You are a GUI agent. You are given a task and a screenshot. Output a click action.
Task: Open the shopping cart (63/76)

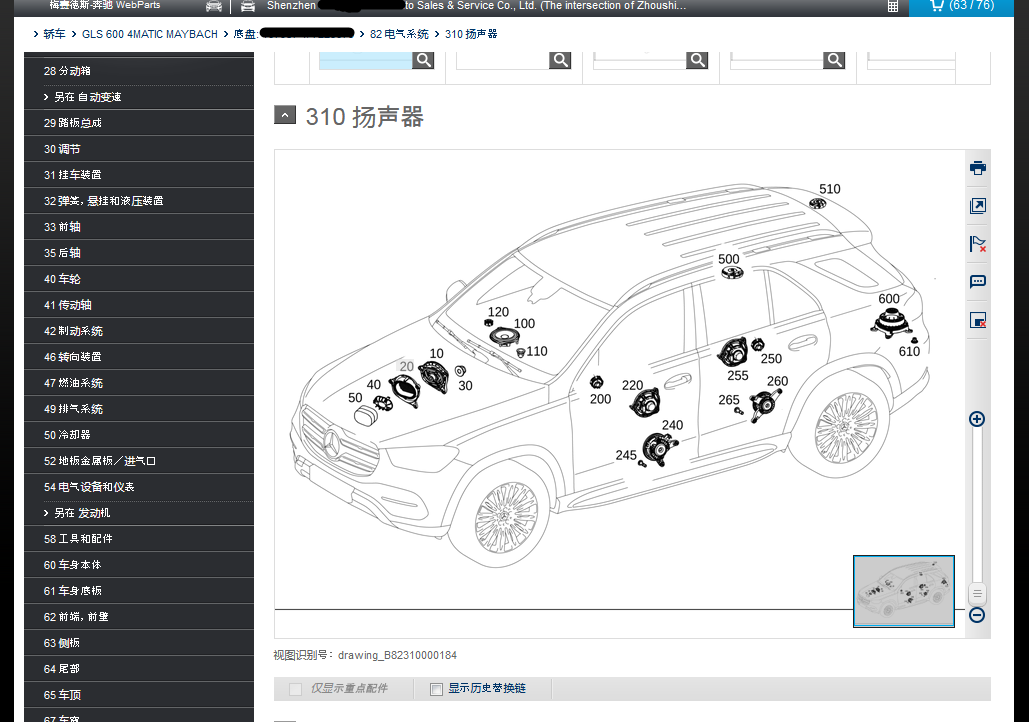960,6
